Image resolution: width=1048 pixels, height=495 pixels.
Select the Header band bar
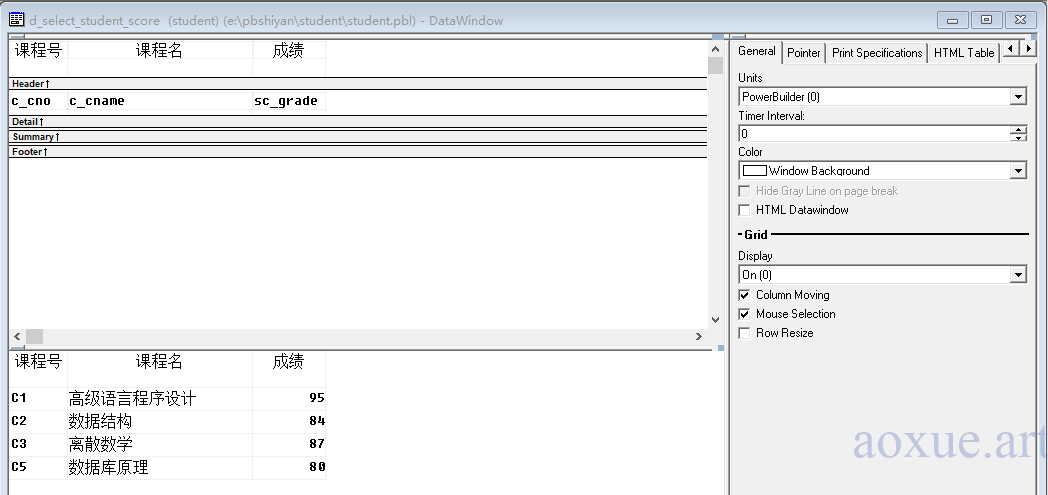[x=358, y=84]
